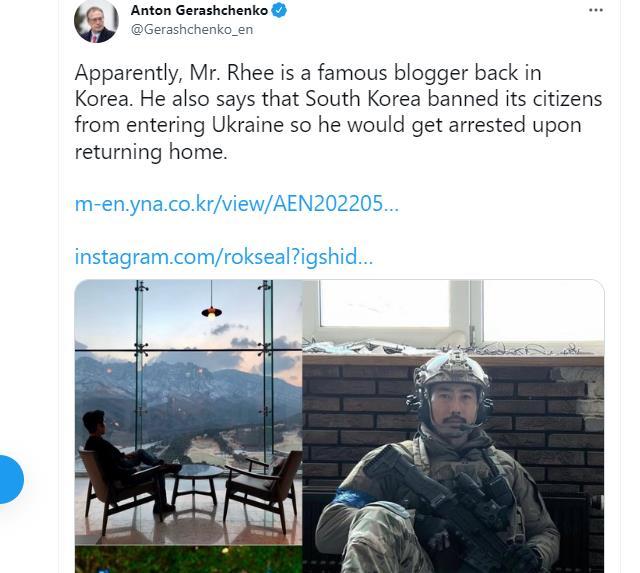Open the instagram.com/rokseal link

pyautogui.click(x=224, y=257)
